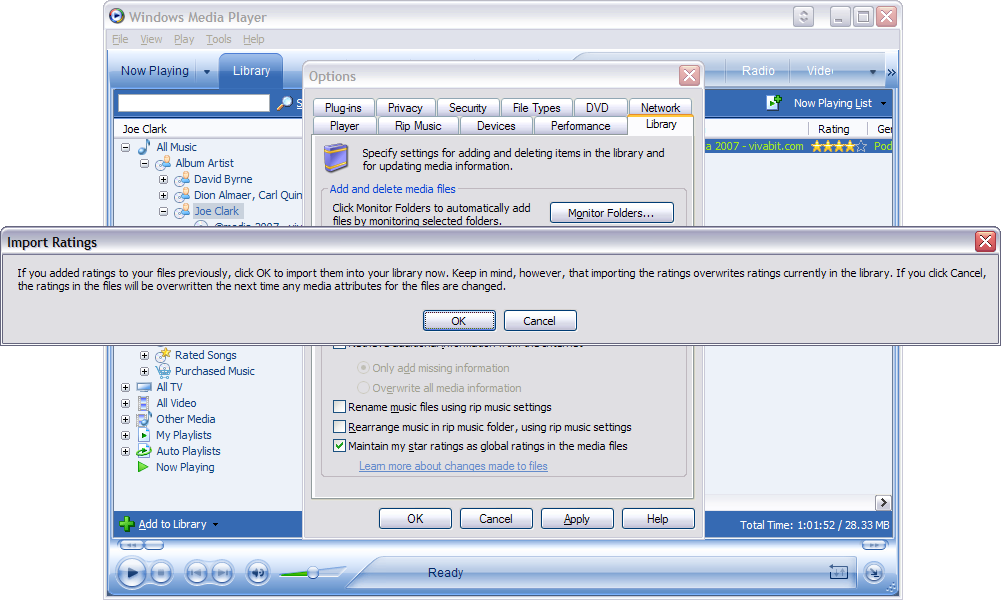Click OK in Import Ratings dialog
1001x600 pixels.
[459, 321]
